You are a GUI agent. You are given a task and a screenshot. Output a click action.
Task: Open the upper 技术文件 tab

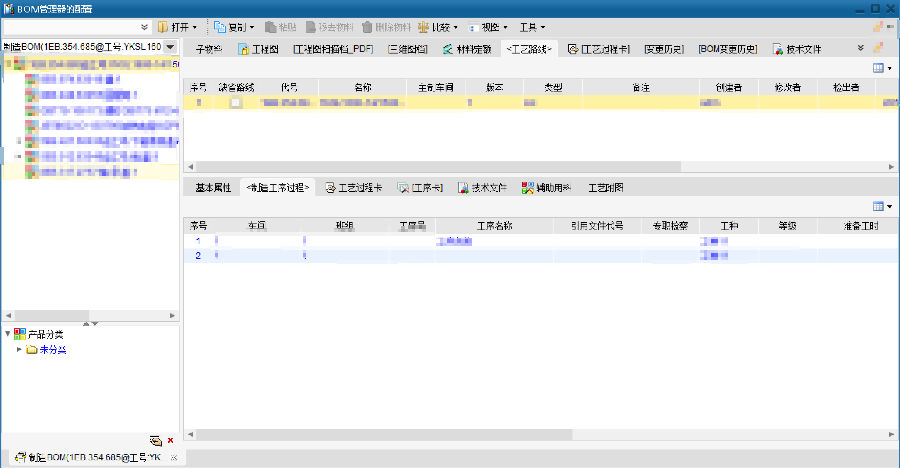click(x=797, y=49)
